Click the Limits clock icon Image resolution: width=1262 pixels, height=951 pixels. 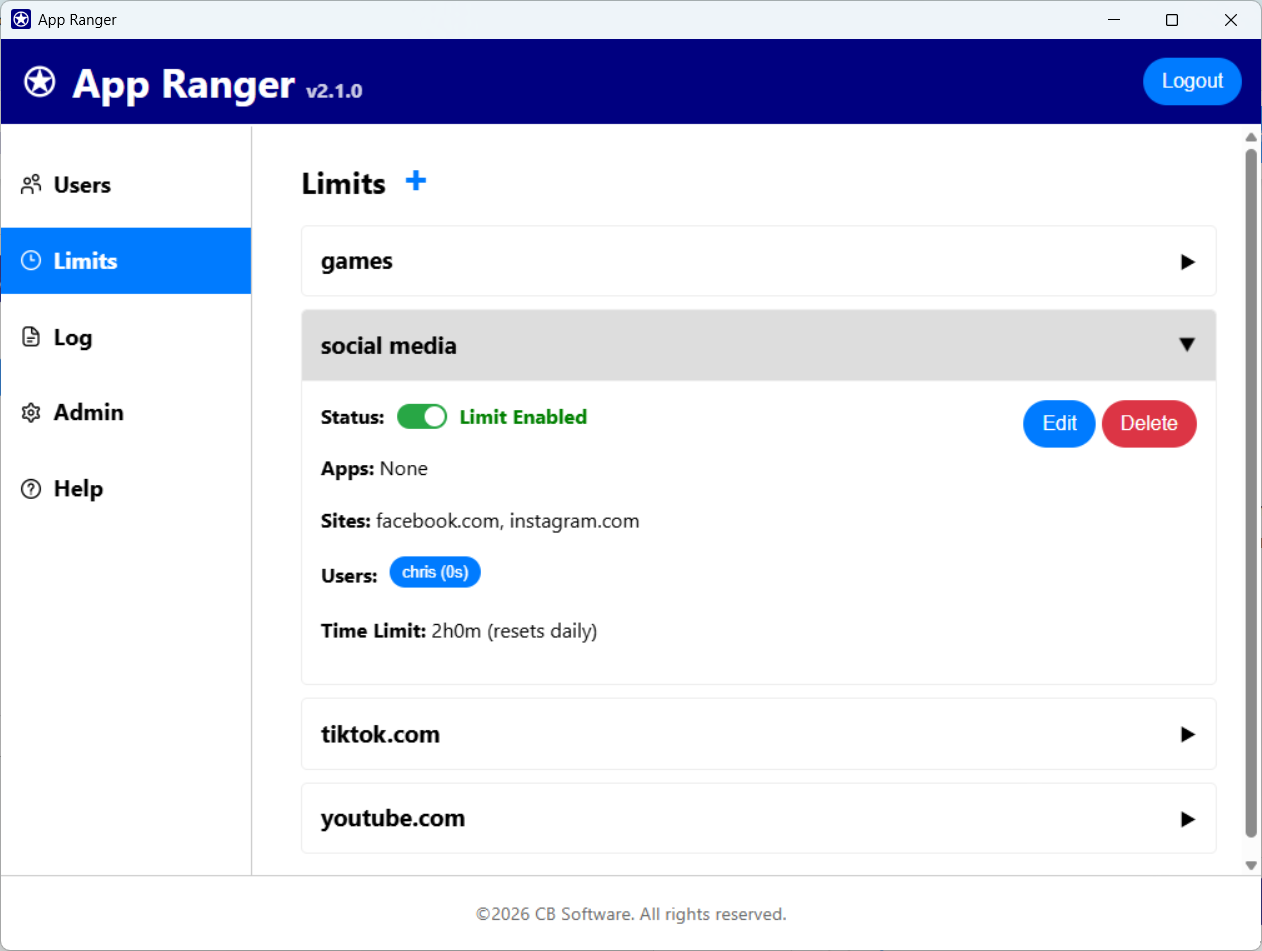[x=30, y=260]
